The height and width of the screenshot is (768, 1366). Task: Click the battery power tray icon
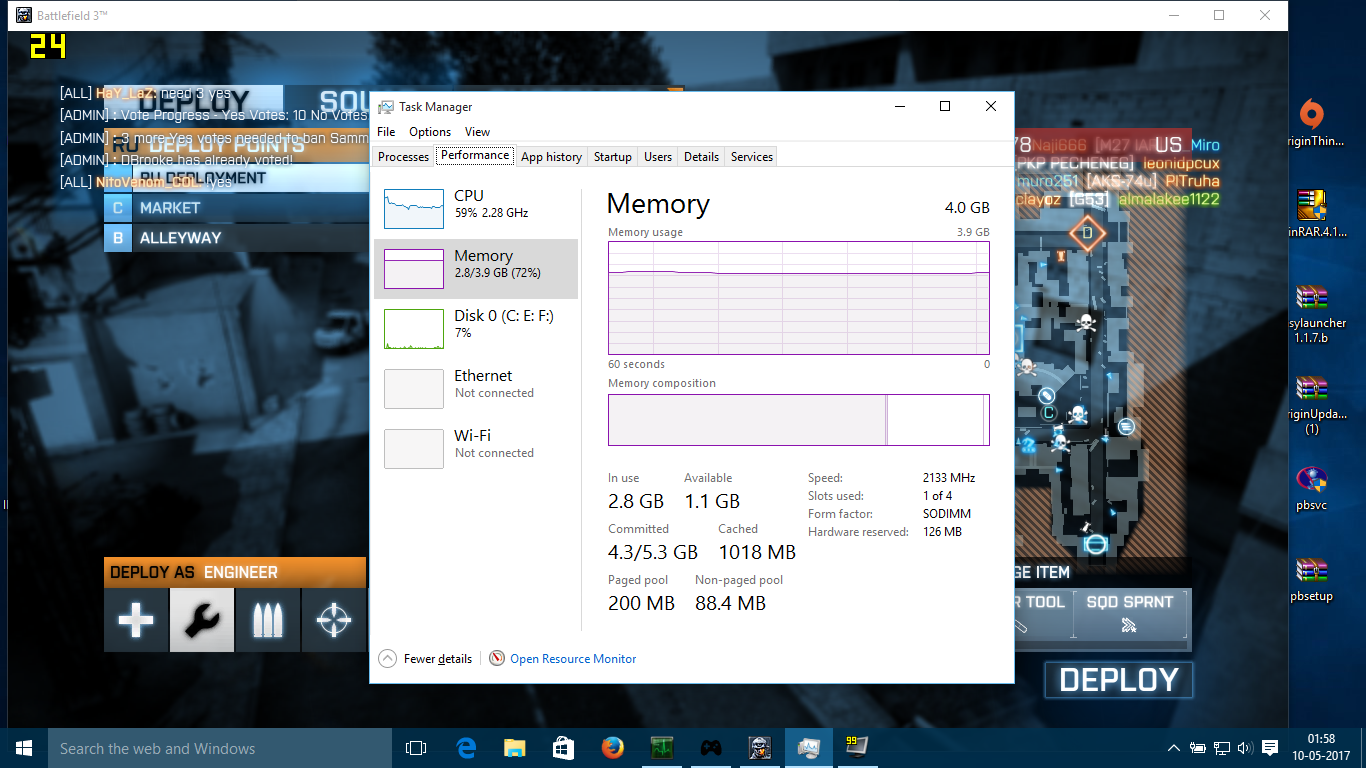(1197, 748)
